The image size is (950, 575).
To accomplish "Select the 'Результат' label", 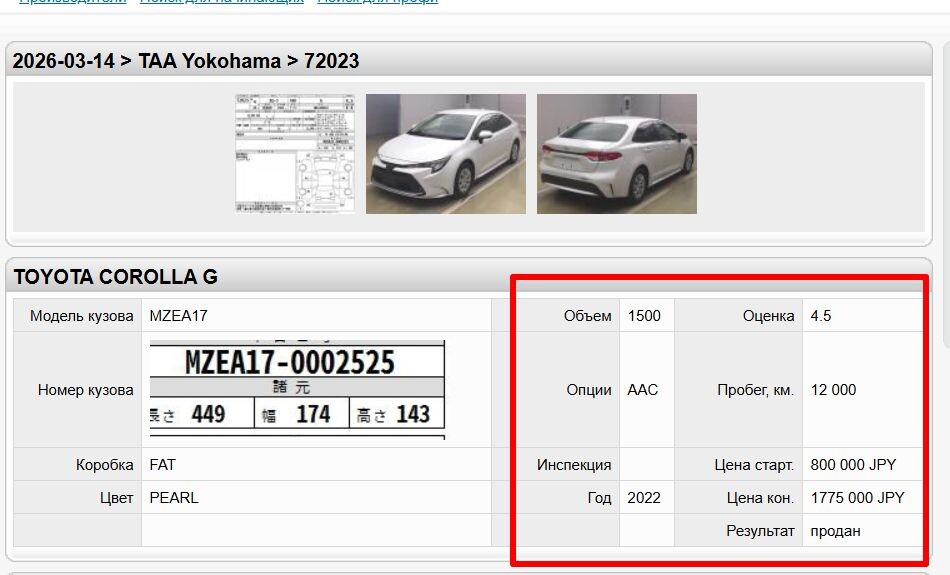I will click(x=760, y=531).
